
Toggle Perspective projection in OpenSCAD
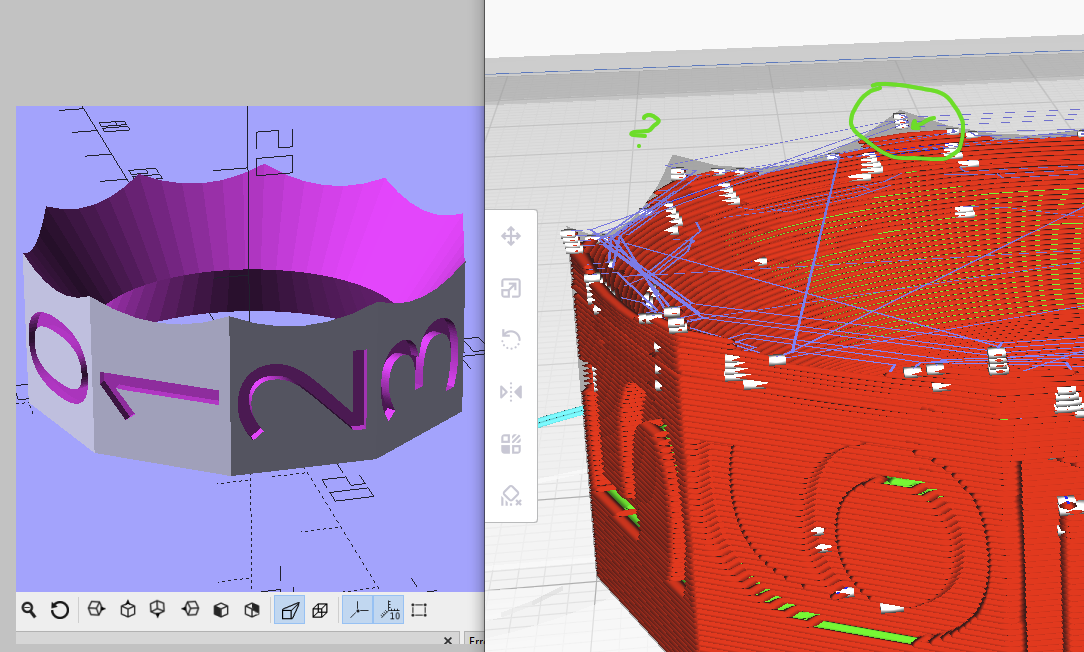click(x=290, y=610)
